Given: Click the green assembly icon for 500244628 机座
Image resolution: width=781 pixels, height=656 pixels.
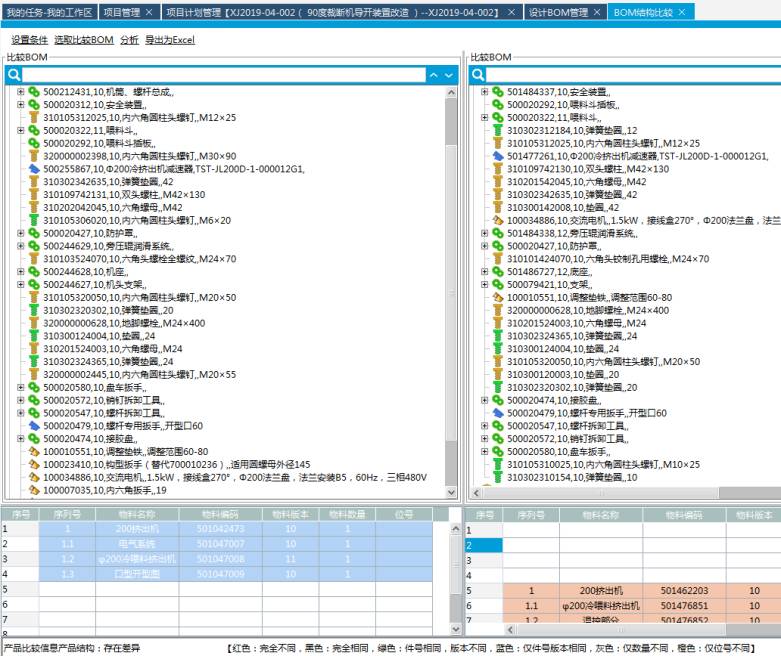Looking at the screenshot, I should [x=33, y=271].
